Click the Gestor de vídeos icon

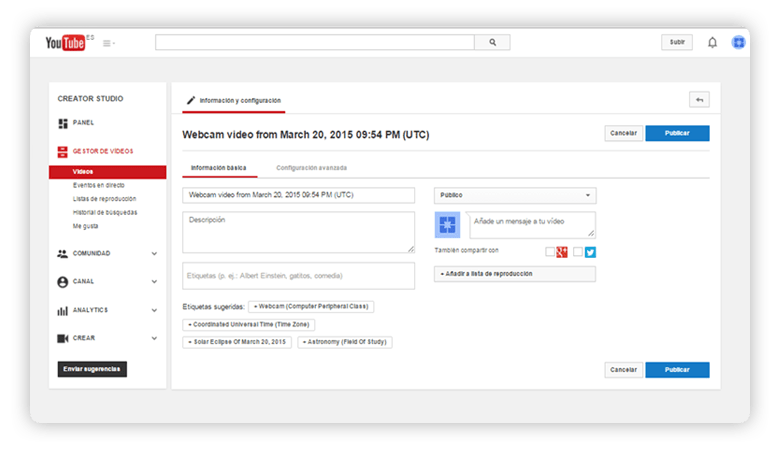pyautogui.click(x=62, y=152)
